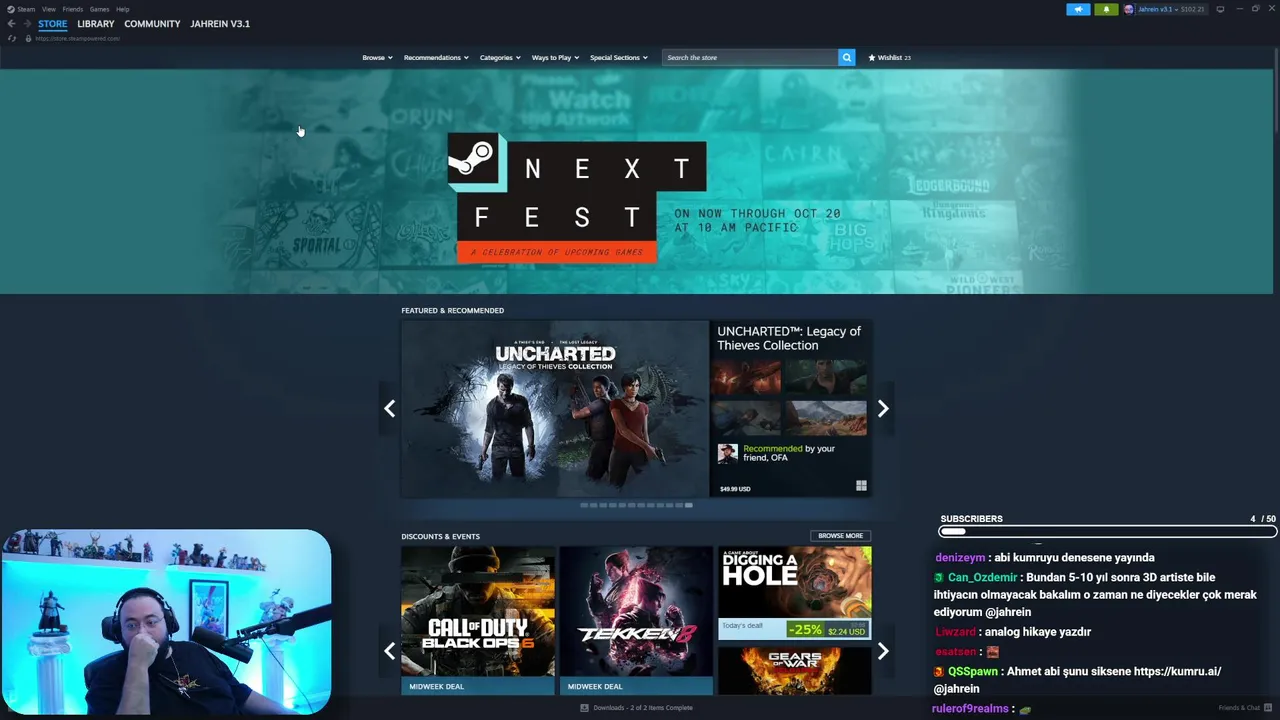Screen dimensions: 1280x720
Task: Switch to the COMMUNITY tab
Action: tap(152, 24)
